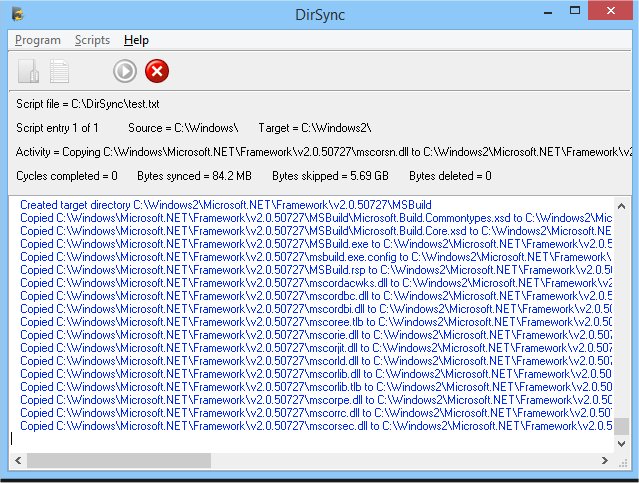Open the Program menu
The width and height of the screenshot is (639, 483).
click(x=37, y=40)
